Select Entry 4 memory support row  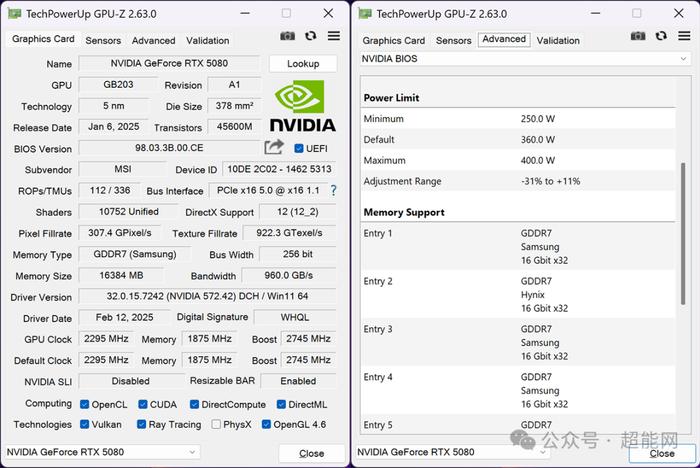click(x=518, y=390)
